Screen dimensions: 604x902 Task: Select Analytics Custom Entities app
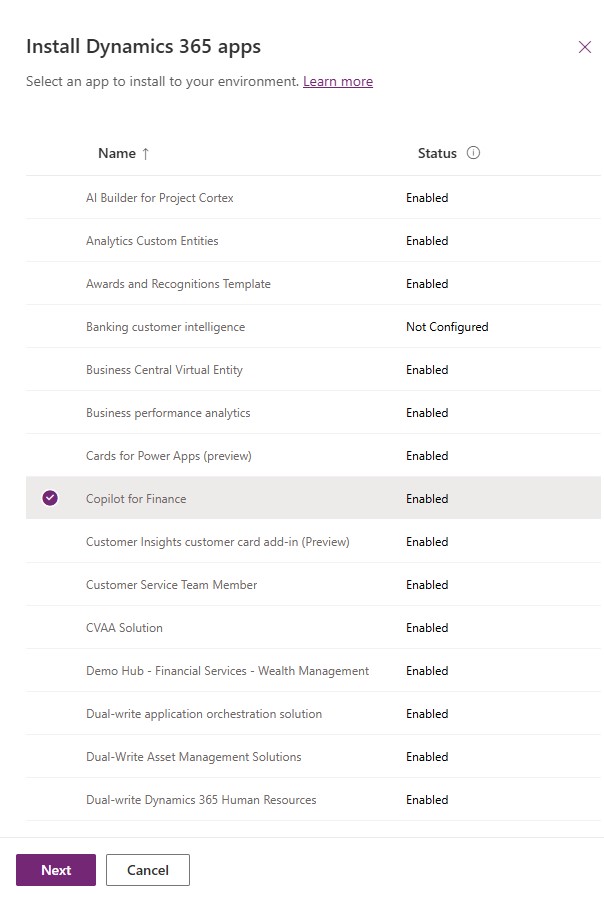pyautogui.click(x=314, y=240)
